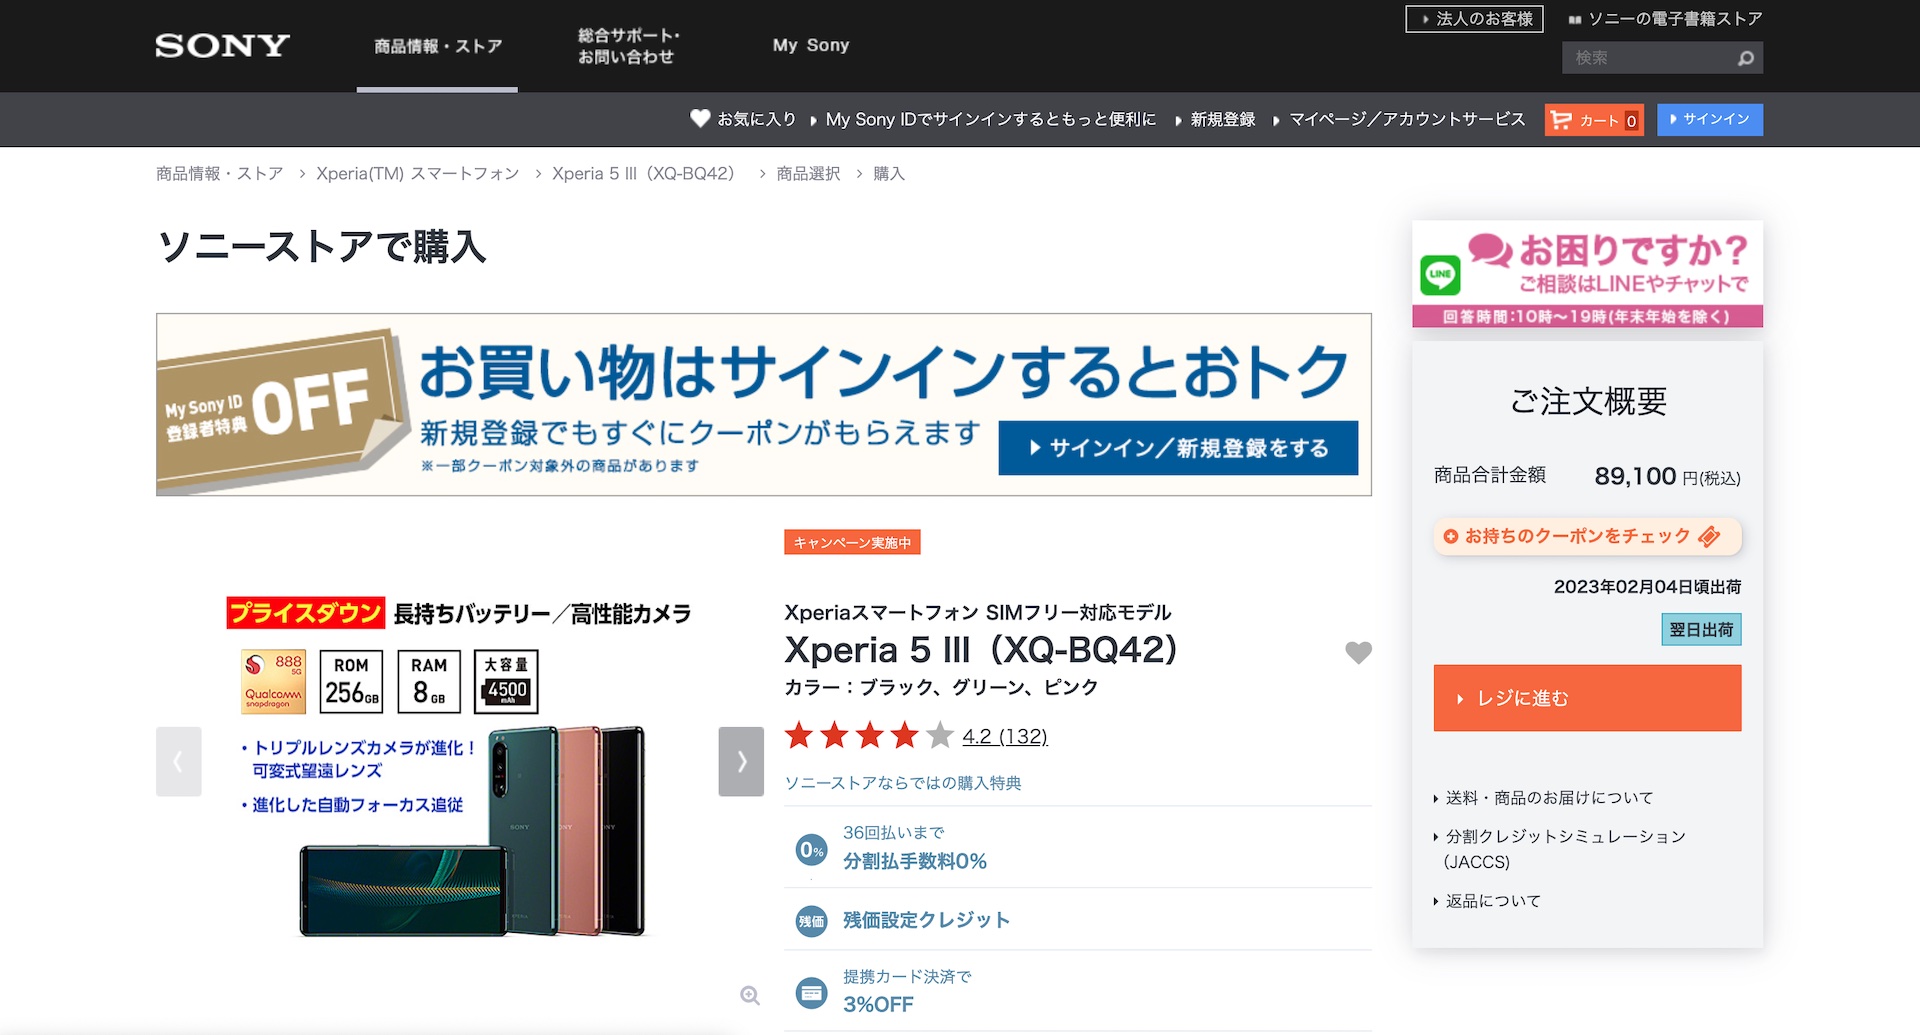Click the green LINE app icon

1440,274
